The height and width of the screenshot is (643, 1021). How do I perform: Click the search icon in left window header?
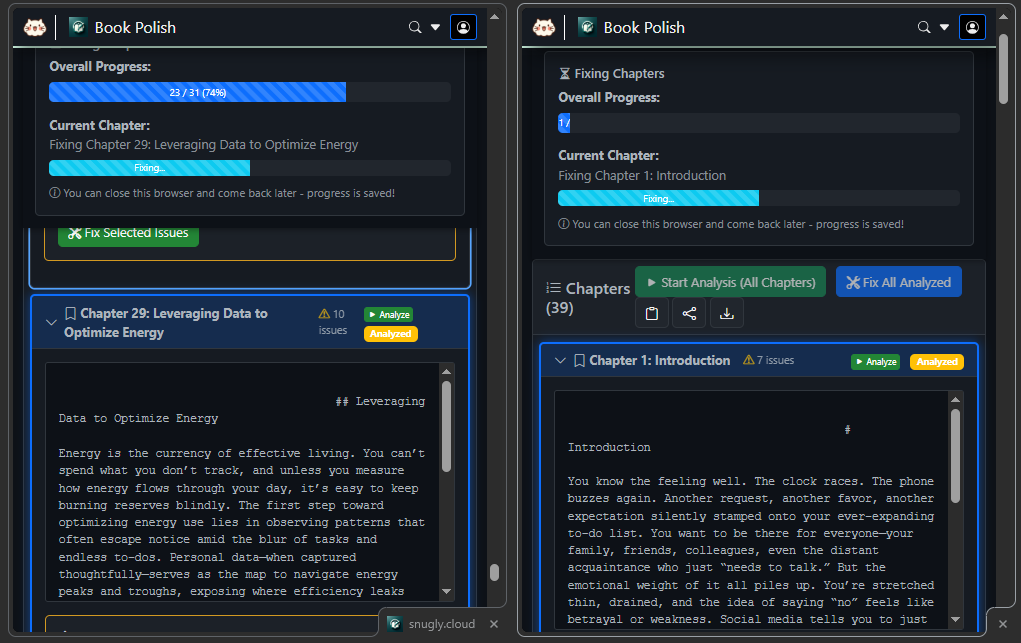pos(415,27)
